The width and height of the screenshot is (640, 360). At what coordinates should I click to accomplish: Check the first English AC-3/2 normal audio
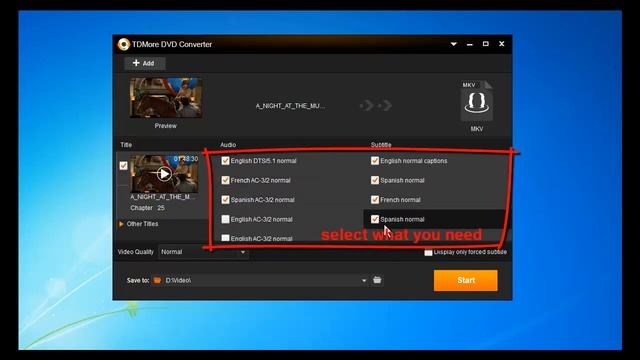pos(225,219)
